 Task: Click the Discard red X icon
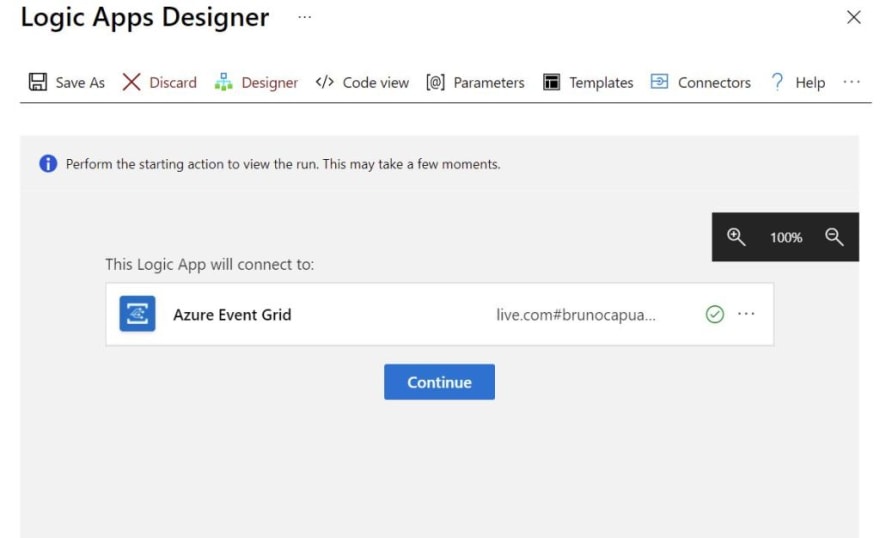[131, 82]
